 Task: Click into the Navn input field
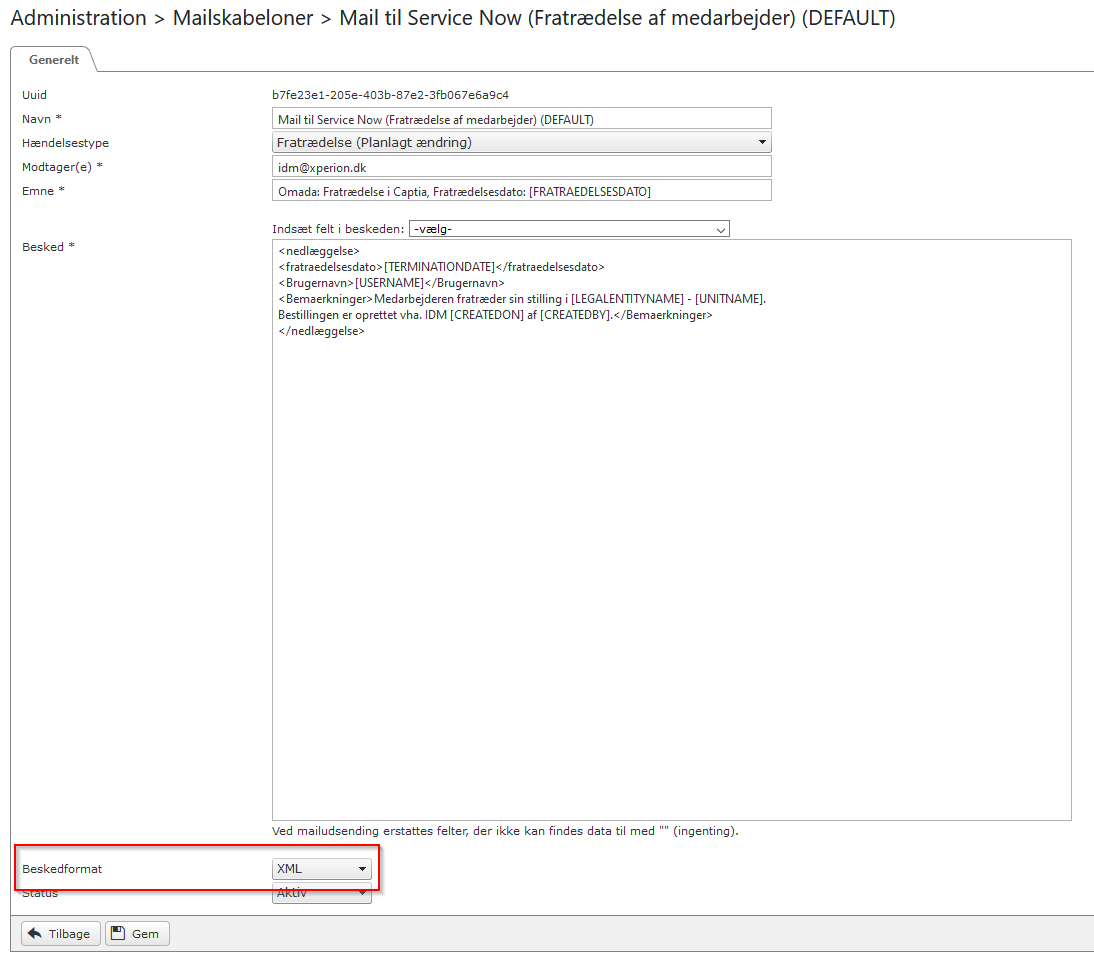(x=521, y=119)
